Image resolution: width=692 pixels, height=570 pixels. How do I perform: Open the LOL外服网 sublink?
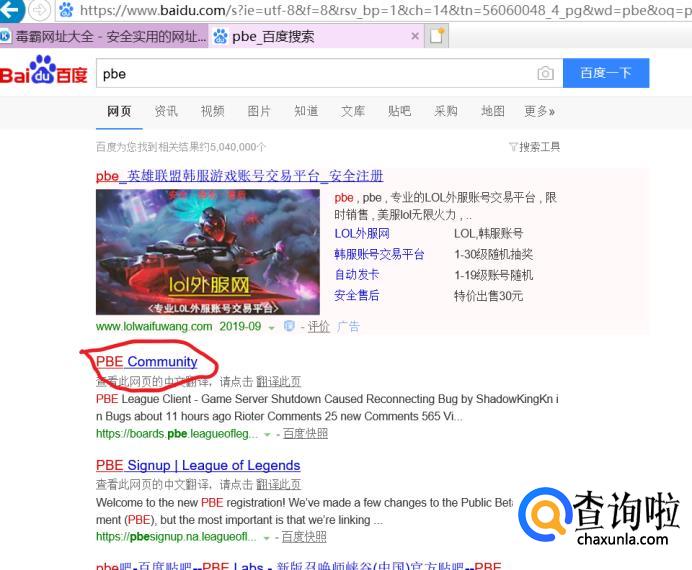click(362, 233)
